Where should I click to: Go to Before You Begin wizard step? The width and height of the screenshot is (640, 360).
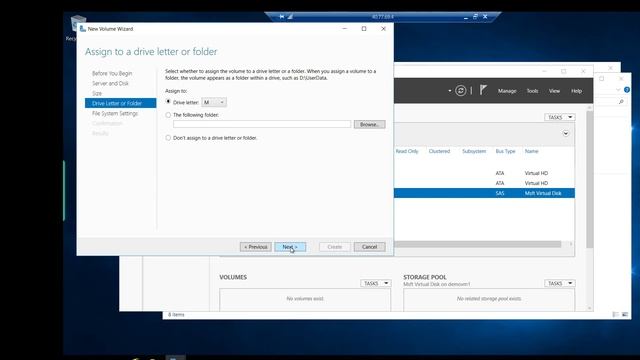point(112,73)
